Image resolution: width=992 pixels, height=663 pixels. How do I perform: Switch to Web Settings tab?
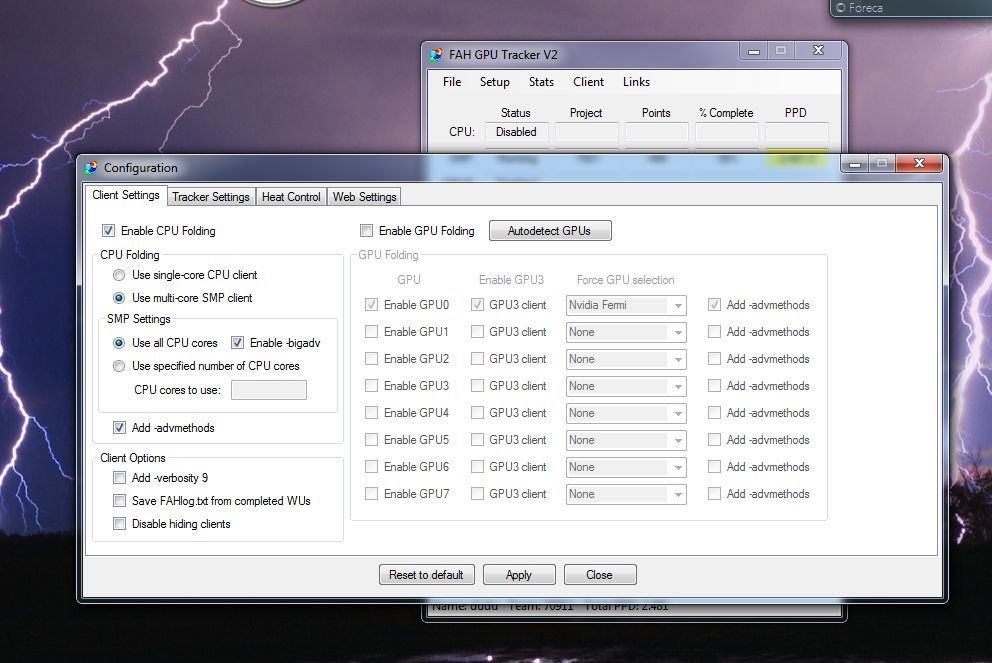[x=364, y=197]
